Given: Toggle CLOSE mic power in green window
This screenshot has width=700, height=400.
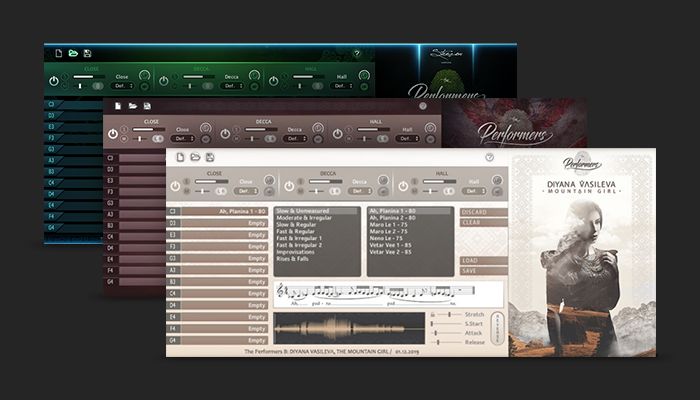Looking at the screenshot, I should tap(54, 81).
